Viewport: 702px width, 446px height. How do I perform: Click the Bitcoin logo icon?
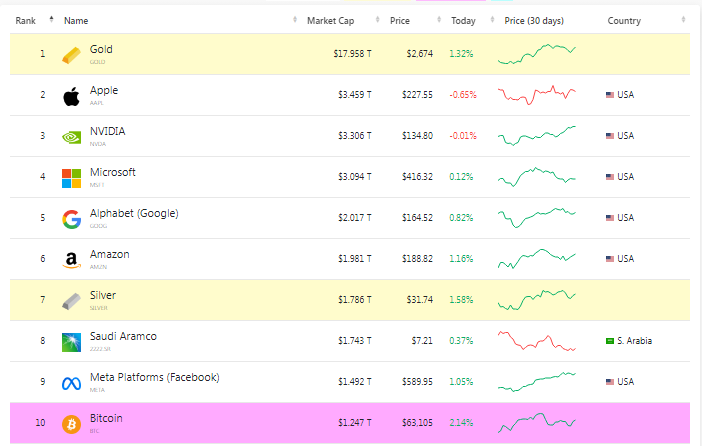[71, 425]
